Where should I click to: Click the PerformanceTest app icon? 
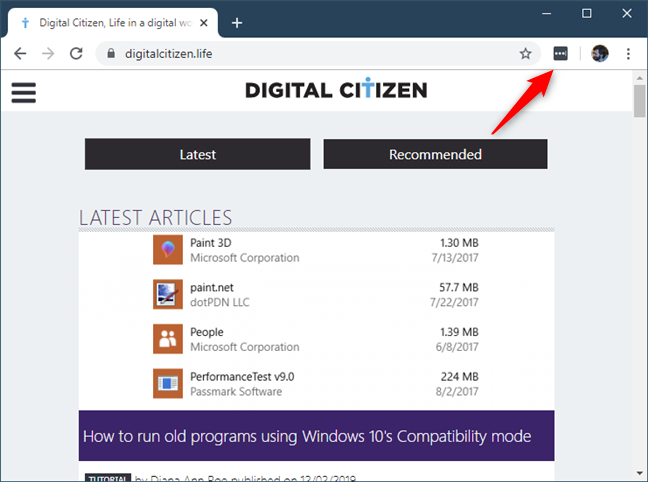168,384
